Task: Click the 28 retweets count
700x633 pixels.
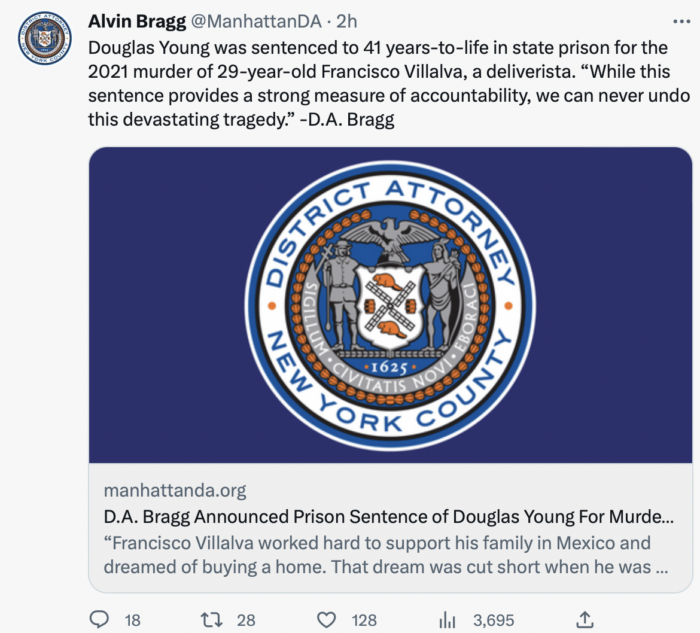Action: [x=246, y=620]
